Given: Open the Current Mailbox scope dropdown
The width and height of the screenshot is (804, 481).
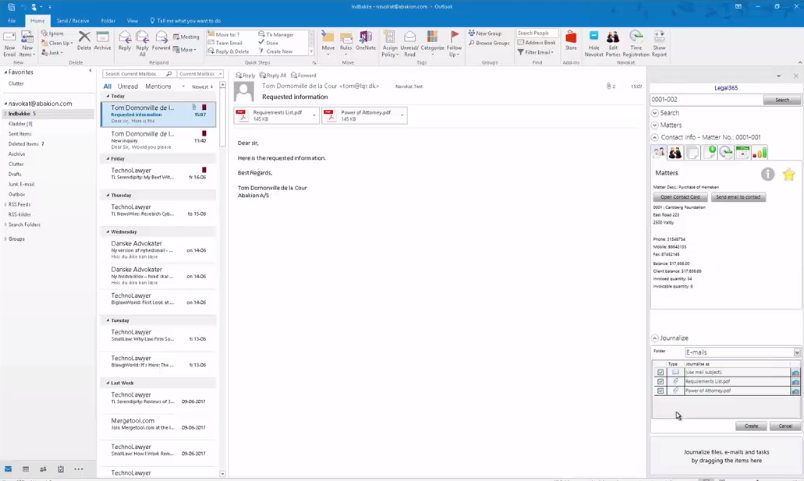Looking at the screenshot, I should (x=200, y=74).
